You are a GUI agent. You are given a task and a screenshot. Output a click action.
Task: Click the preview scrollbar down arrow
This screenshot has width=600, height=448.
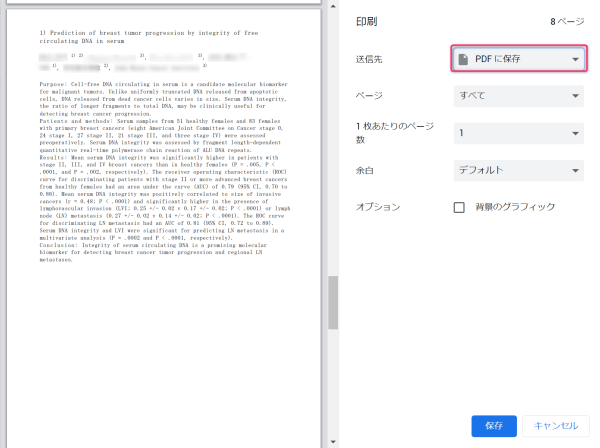334,441
